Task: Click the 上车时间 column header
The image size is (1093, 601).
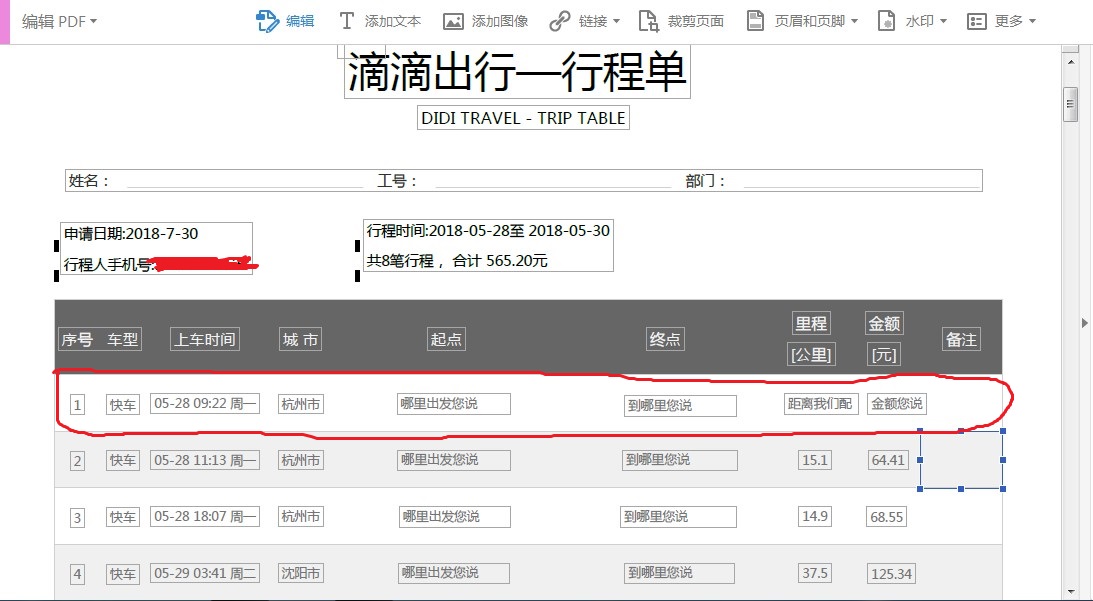Action: click(x=205, y=340)
